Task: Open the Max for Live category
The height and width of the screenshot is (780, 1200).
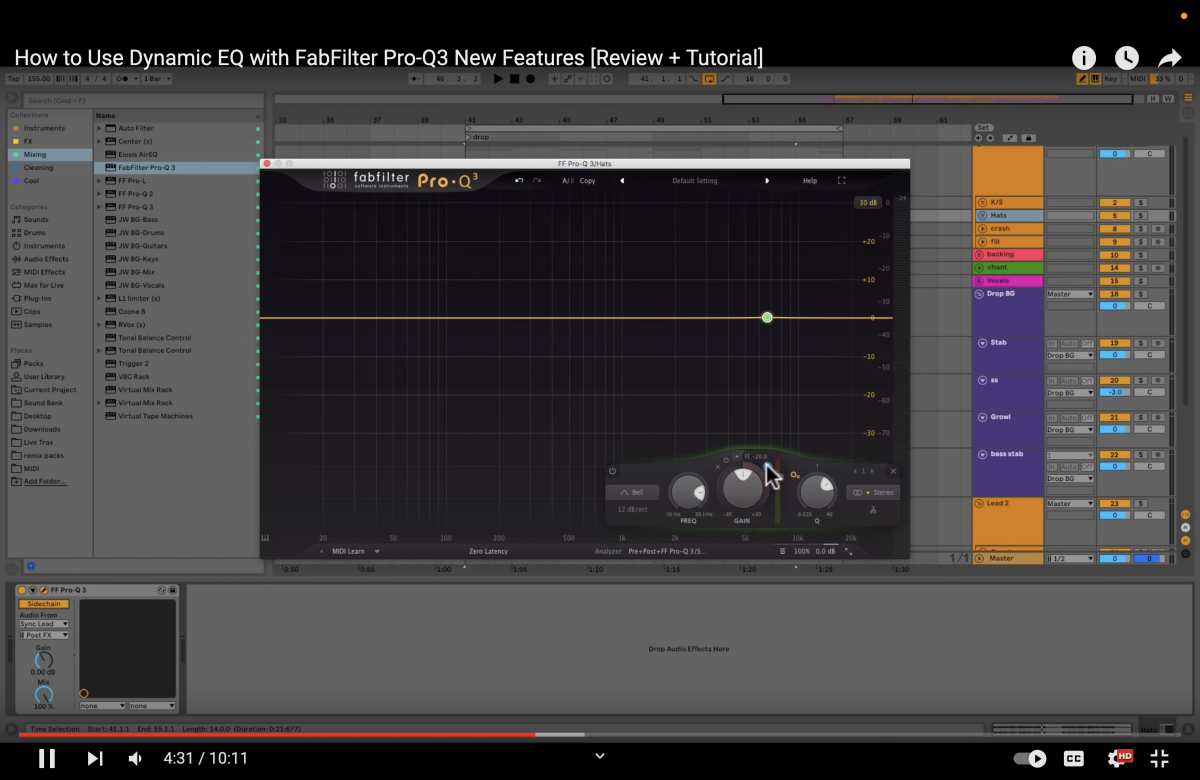Action: [x=43, y=285]
